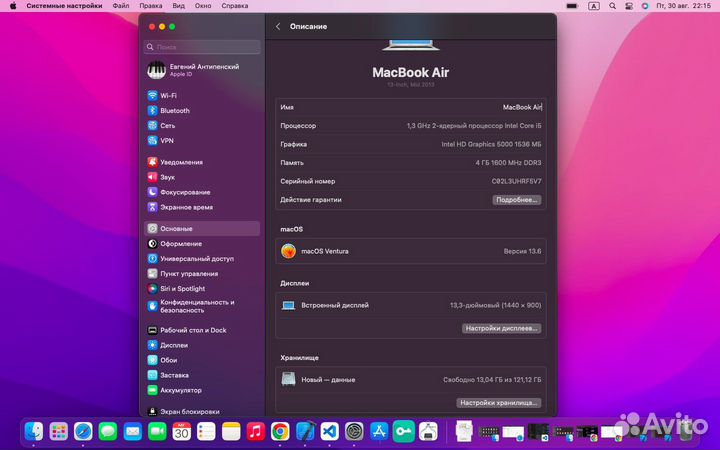Open Calendar from the Dock
This screenshot has width=720, height=450.
tap(182, 431)
